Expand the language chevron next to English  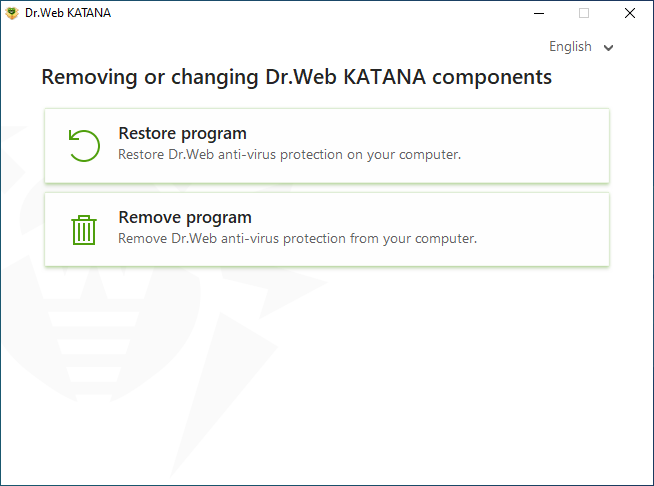(609, 48)
